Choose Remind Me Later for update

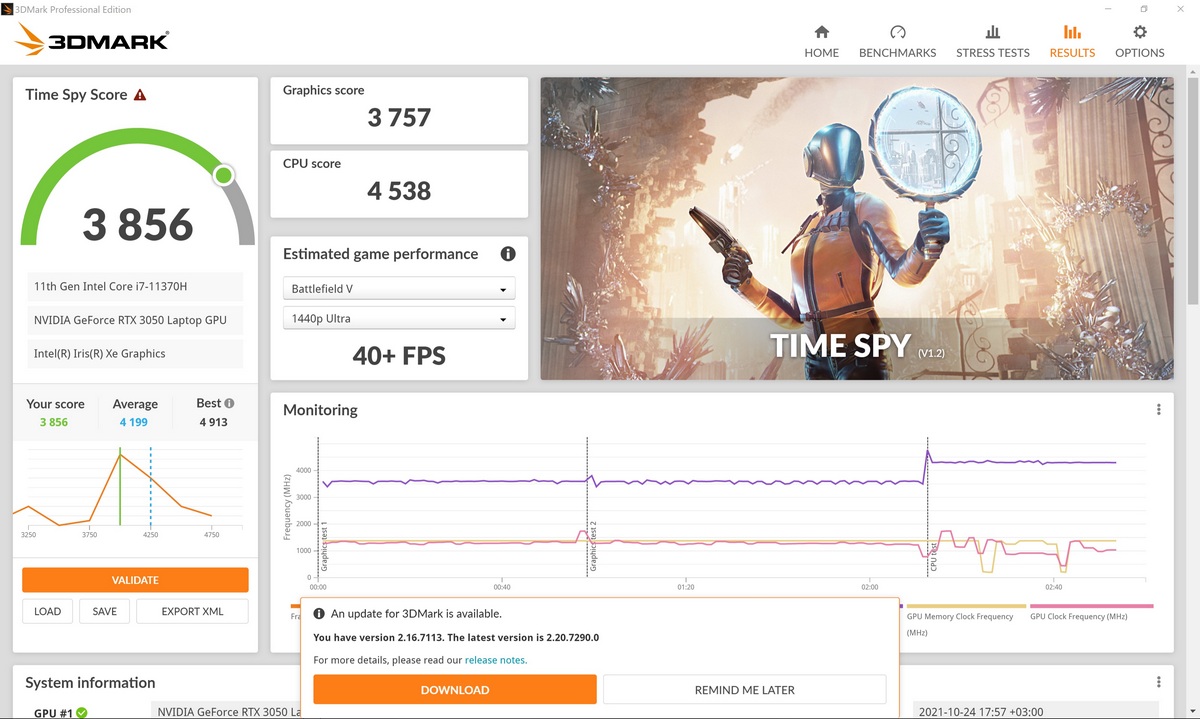(x=744, y=689)
